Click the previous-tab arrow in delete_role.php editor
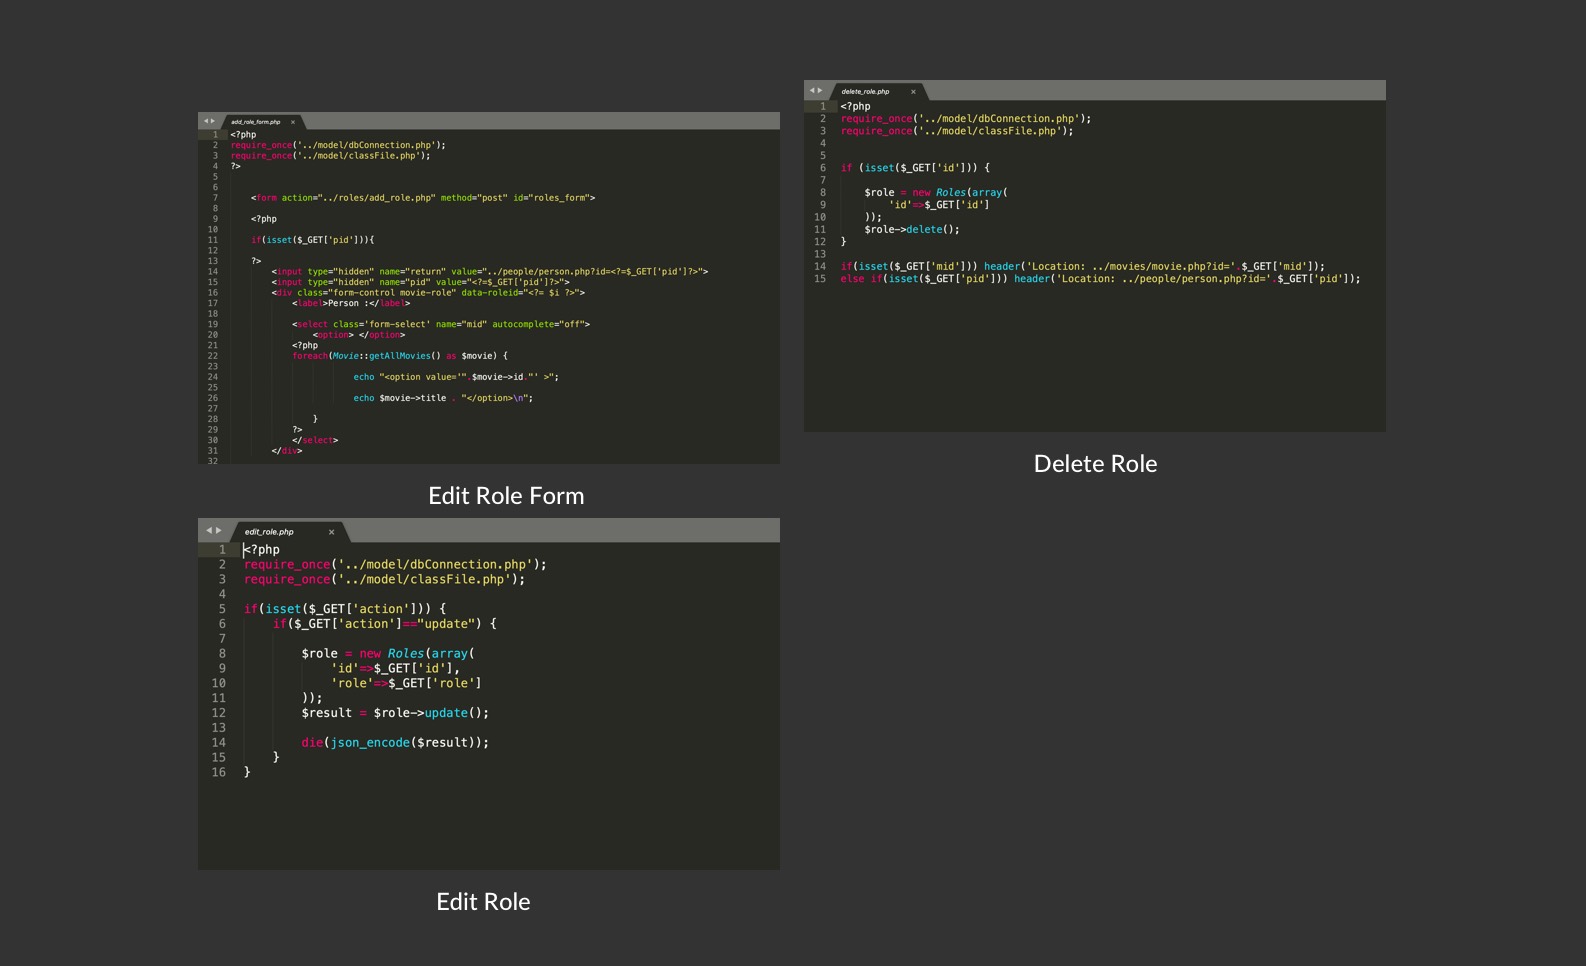Image resolution: width=1586 pixels, height=966 pixels. tap(812, 90)
